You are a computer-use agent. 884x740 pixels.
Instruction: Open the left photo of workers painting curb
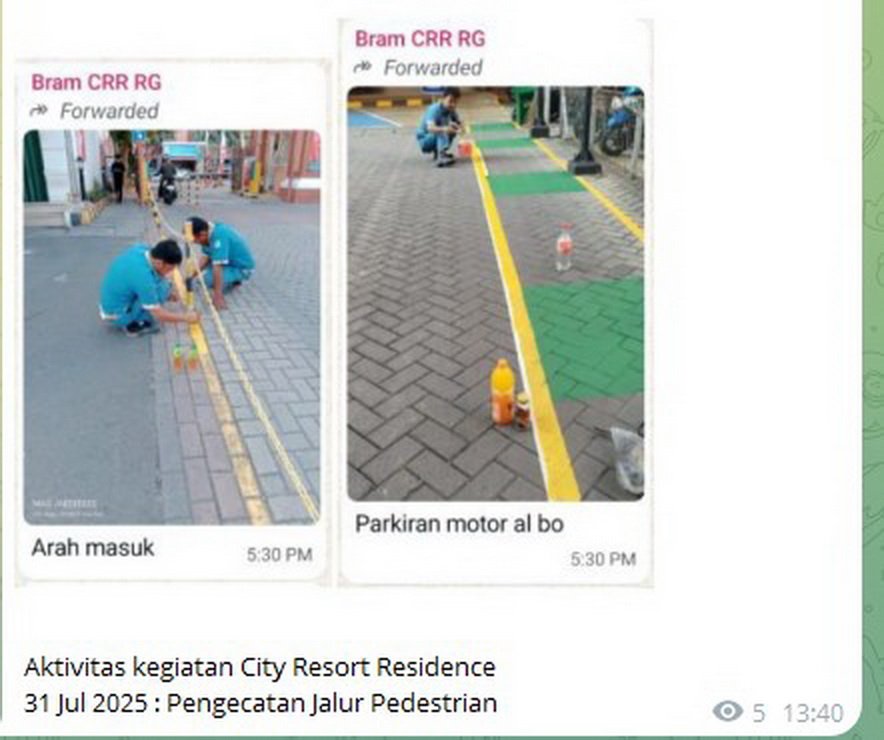[x=172, y=327]
